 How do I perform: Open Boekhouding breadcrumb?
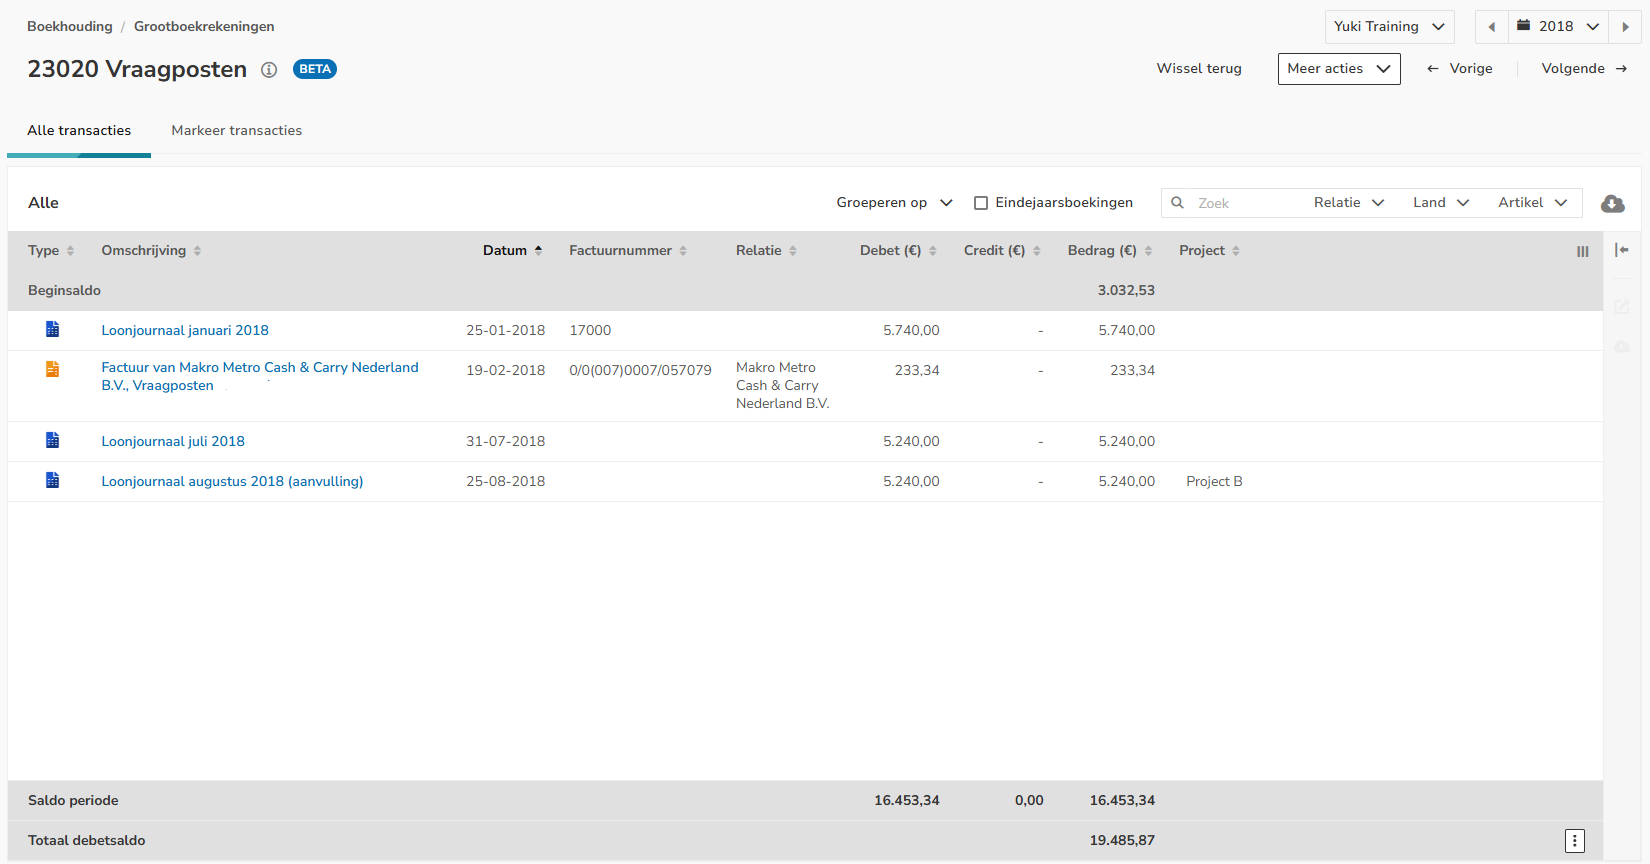(70, 27)
